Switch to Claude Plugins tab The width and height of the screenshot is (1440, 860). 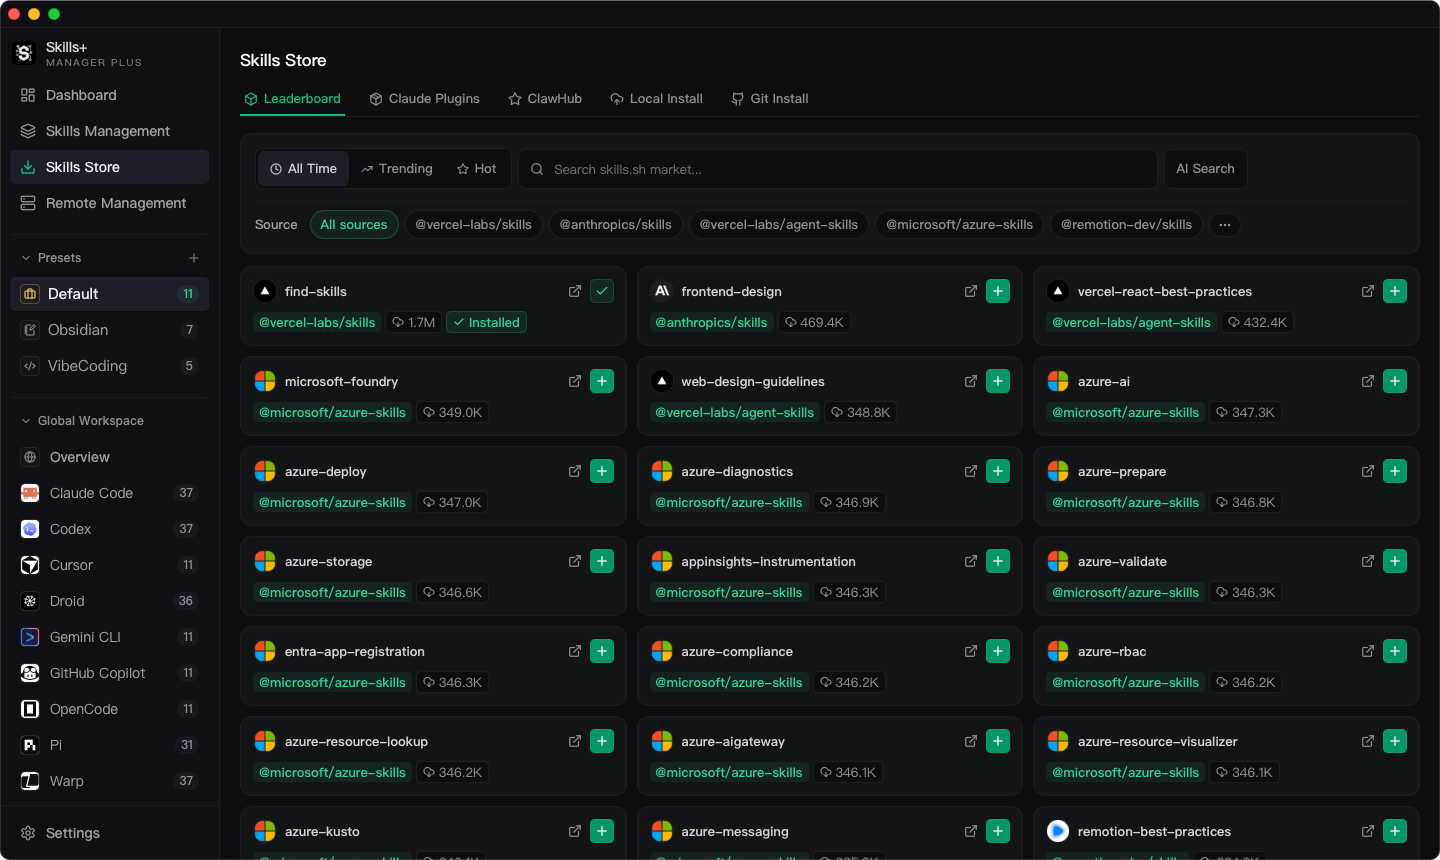click(x=425, y=99)
